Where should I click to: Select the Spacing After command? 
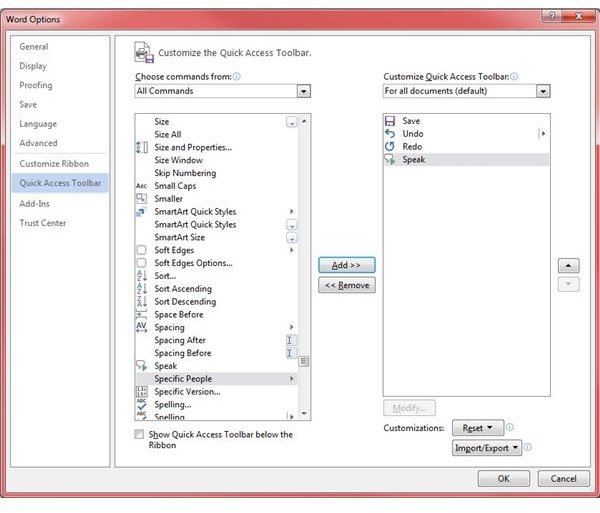(216, 340)
